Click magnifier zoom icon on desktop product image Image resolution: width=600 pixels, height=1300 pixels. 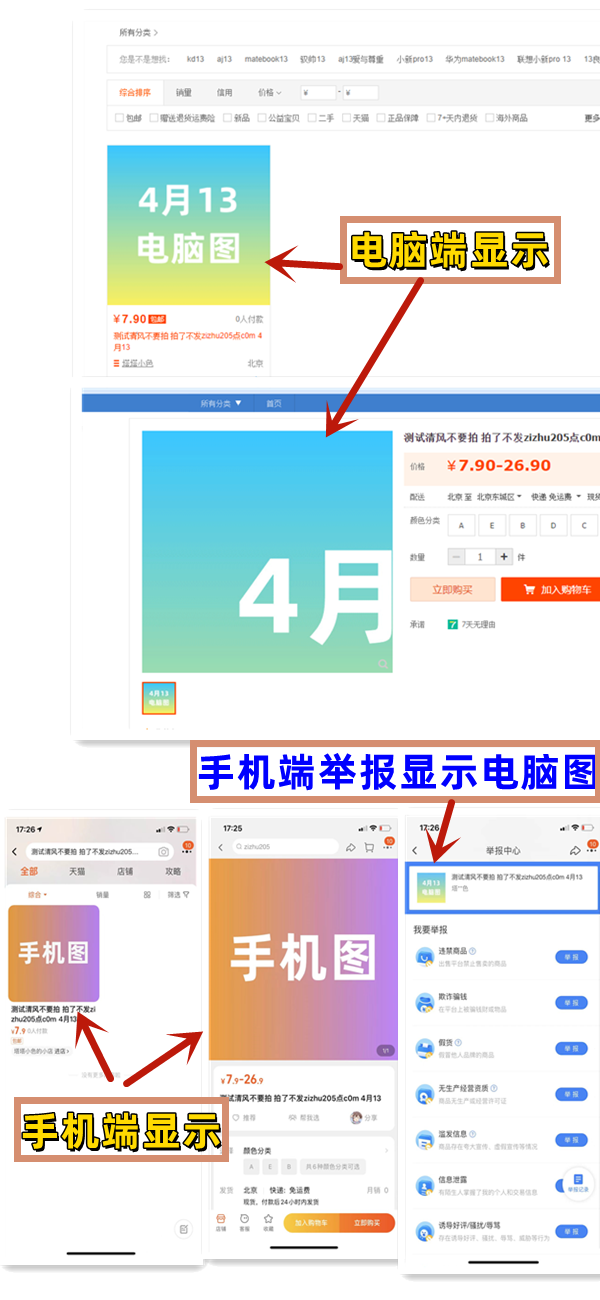tap(382, 663)
